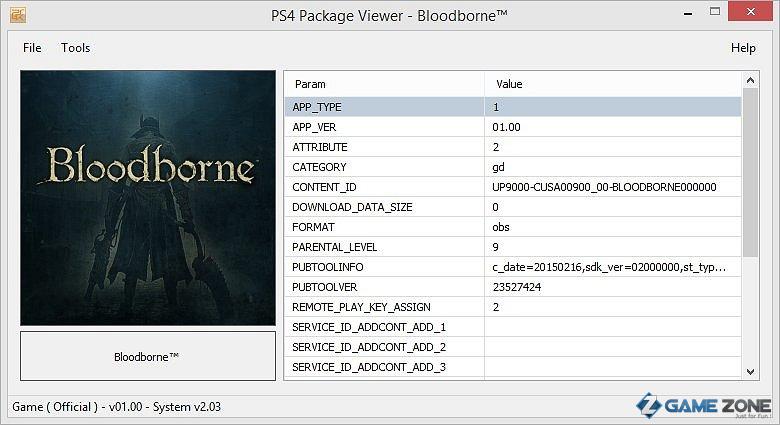The height and width of the screenshot is (425, 780).
Task: Open the Tools menu
Action: pyautogui.click(x=76, y=48)
